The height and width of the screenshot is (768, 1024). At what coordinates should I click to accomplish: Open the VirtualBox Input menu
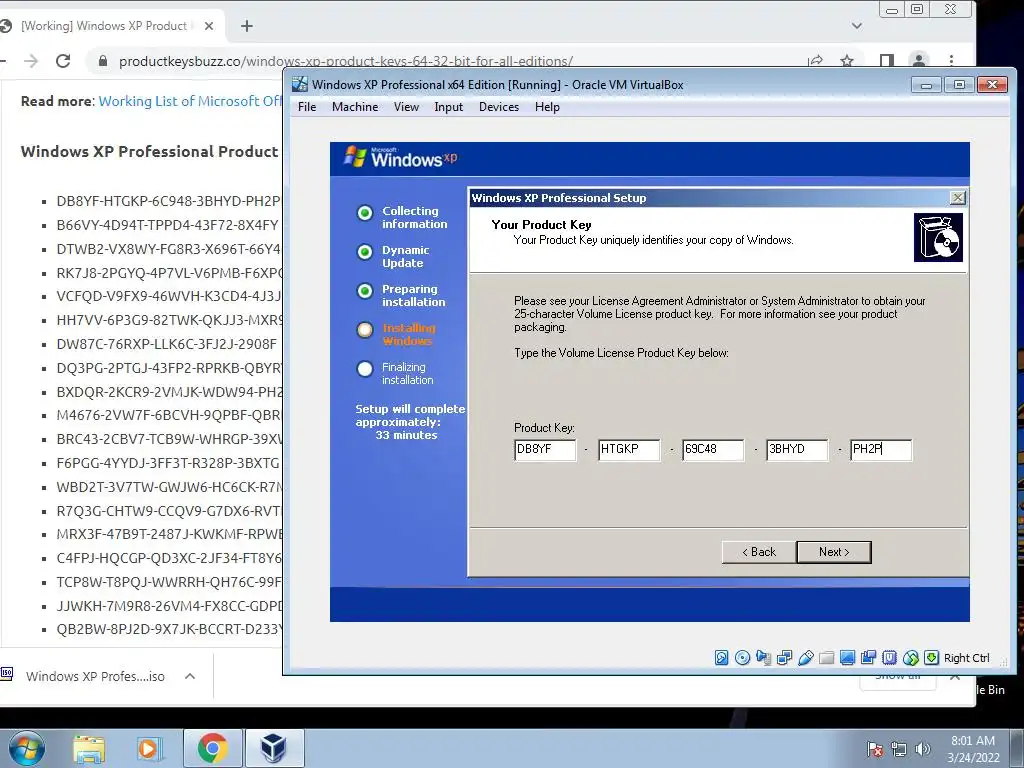coord(449,107)
